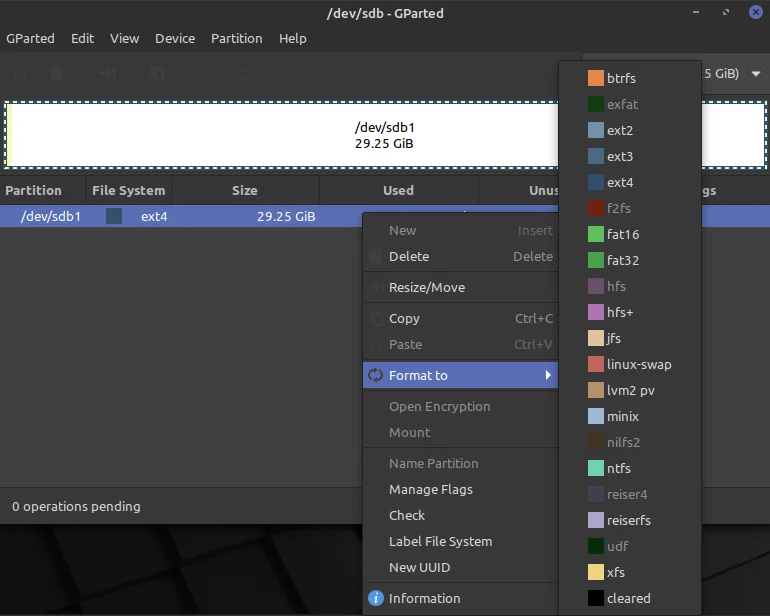Click the '0 operations pending' status text
Image resolution: width=770 pixels, height=616 pixels.
76,506
